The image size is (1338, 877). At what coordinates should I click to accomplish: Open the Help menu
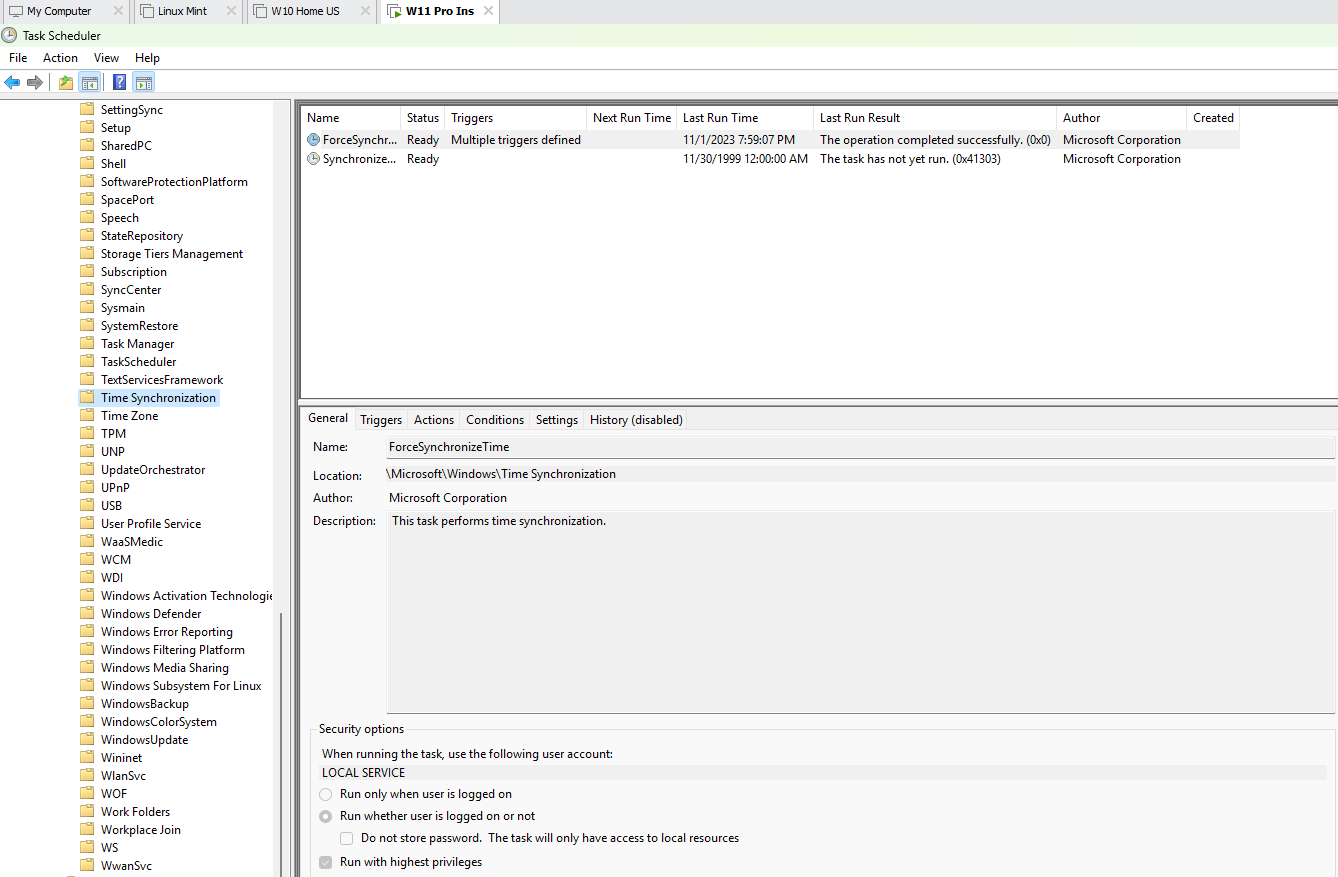147,58
